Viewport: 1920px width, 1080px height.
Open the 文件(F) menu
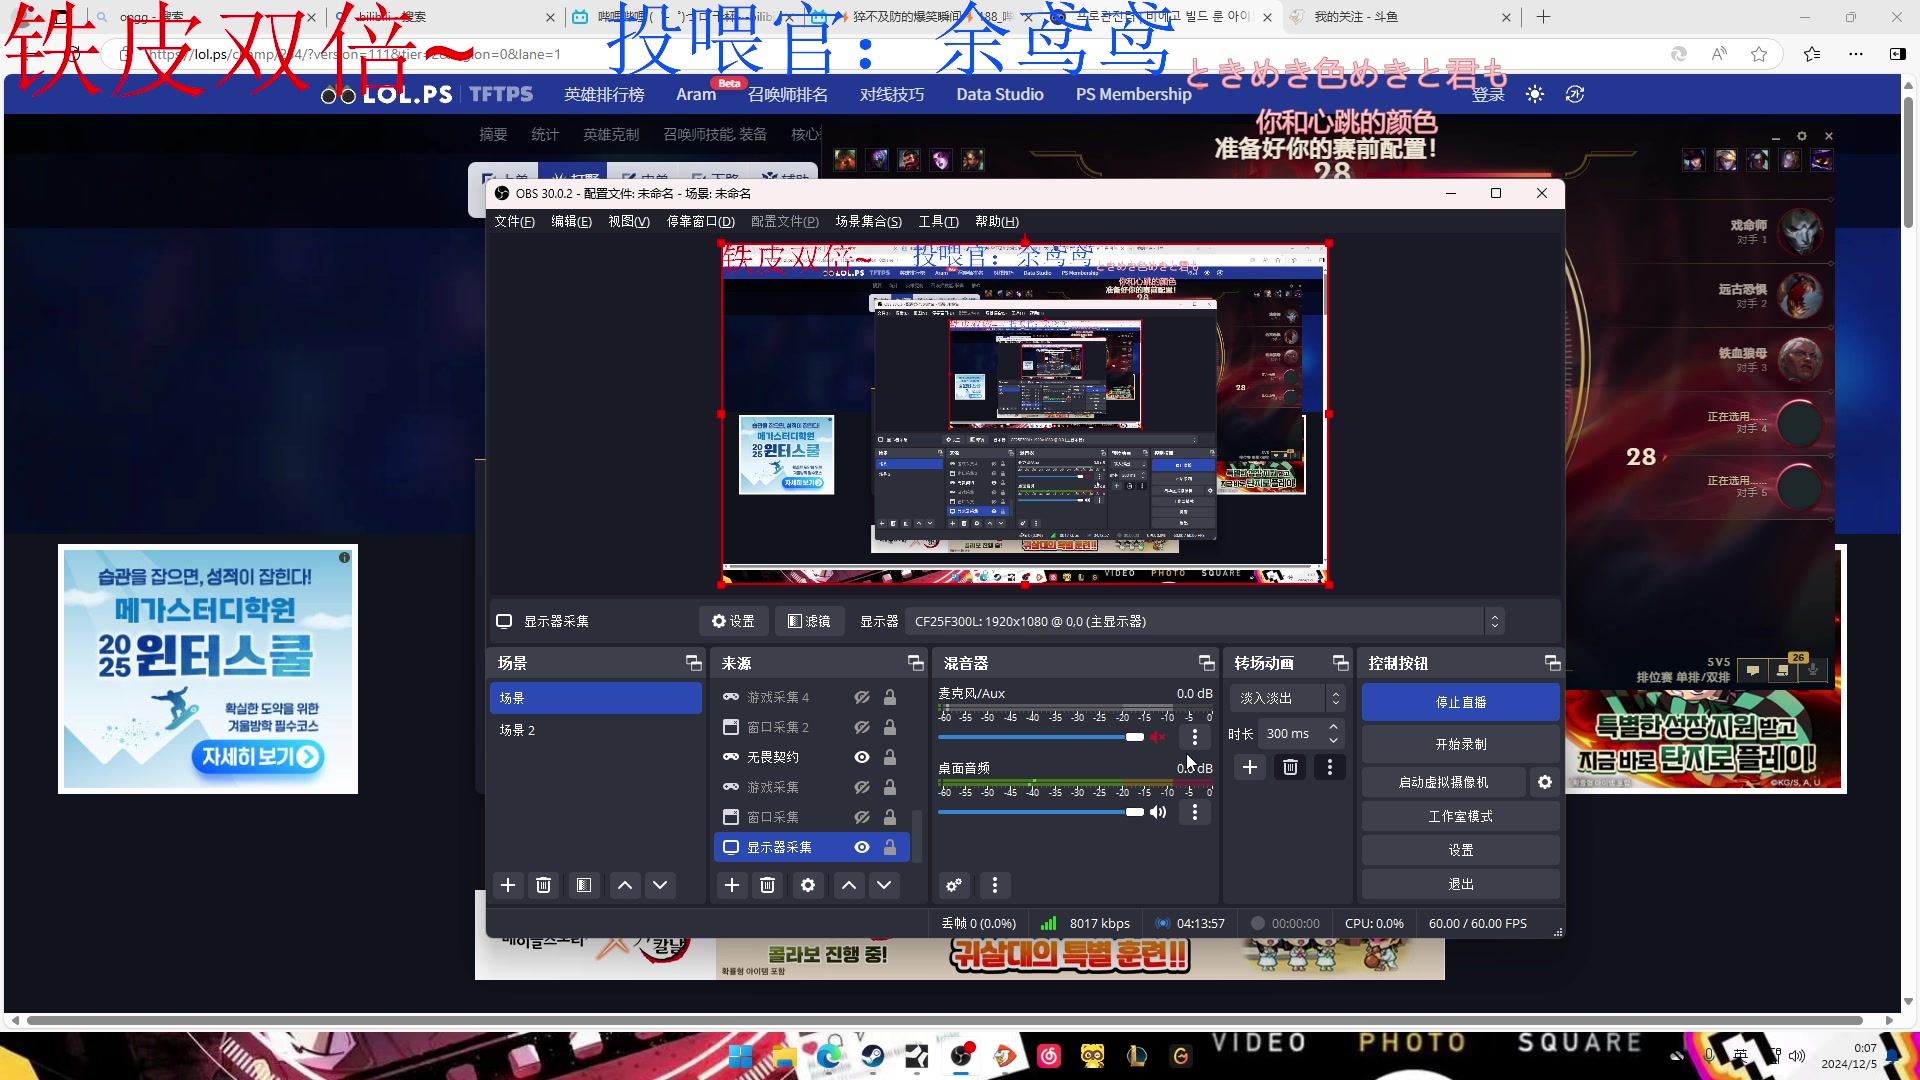tap(514, 221)
